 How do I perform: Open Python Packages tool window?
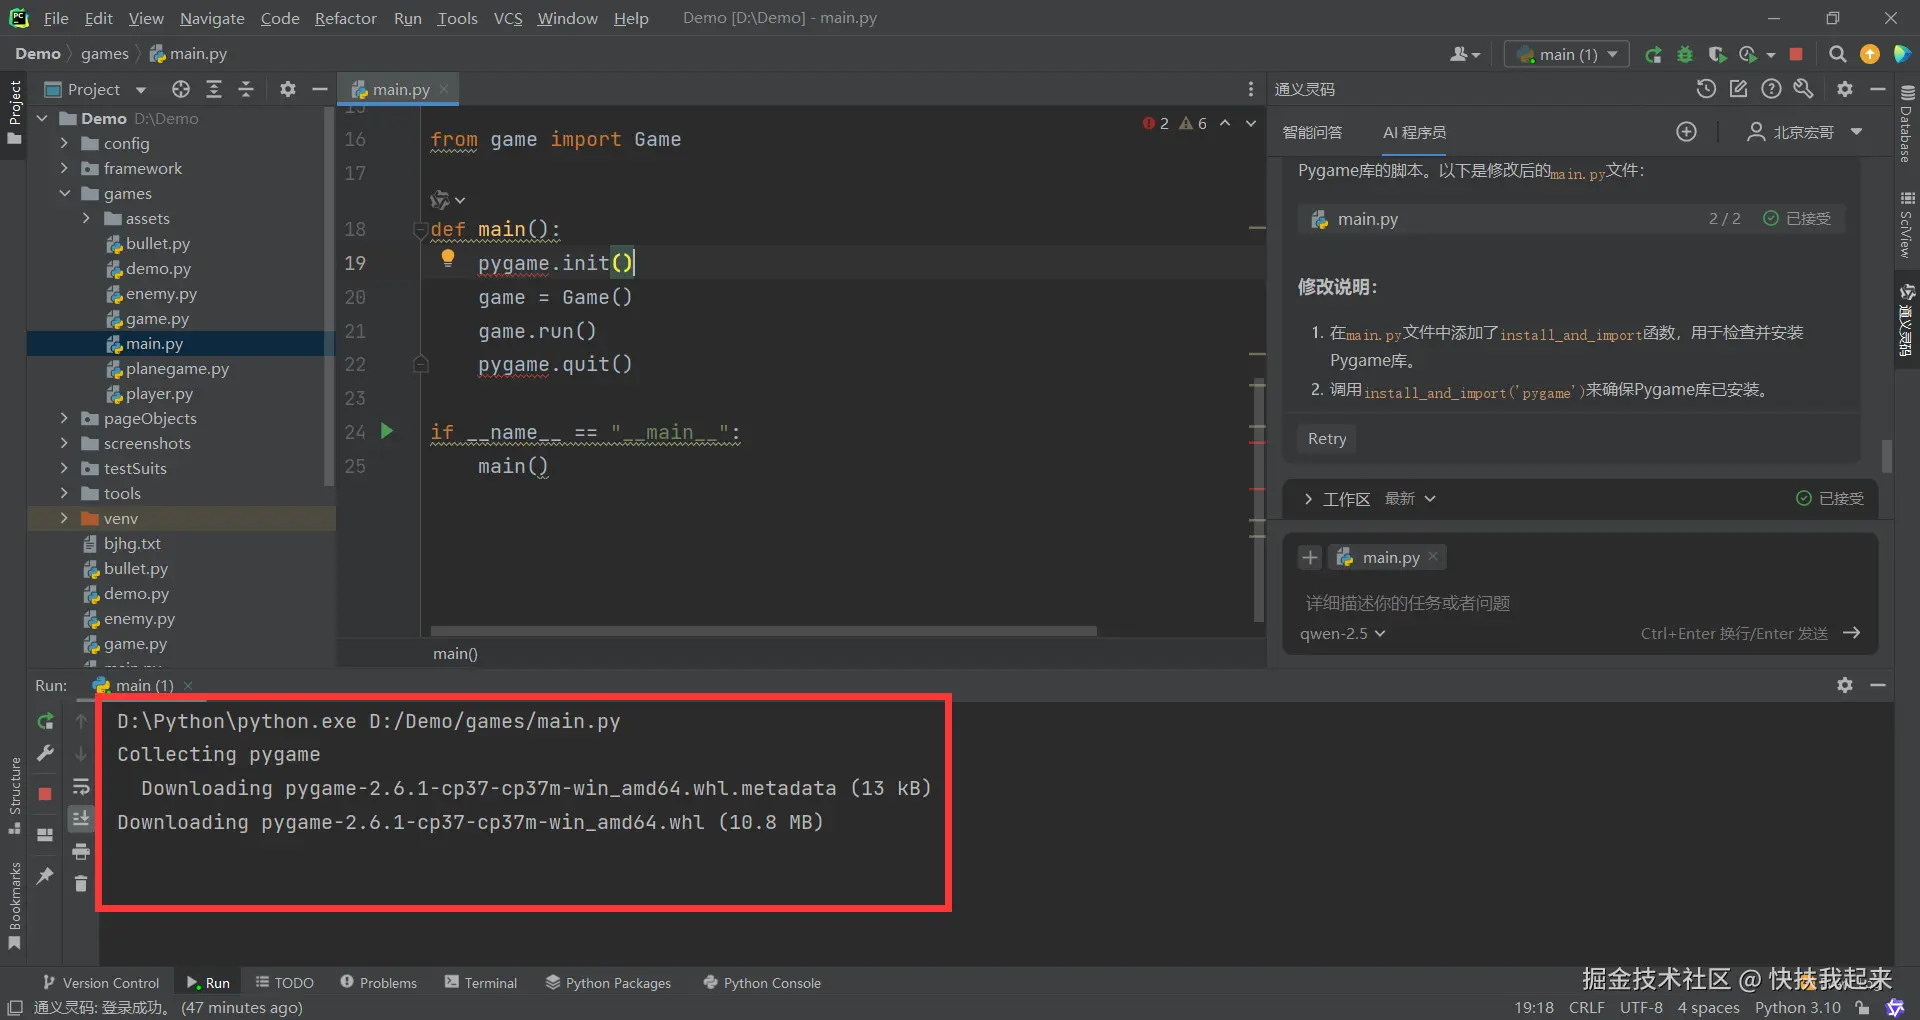[608, 983]
